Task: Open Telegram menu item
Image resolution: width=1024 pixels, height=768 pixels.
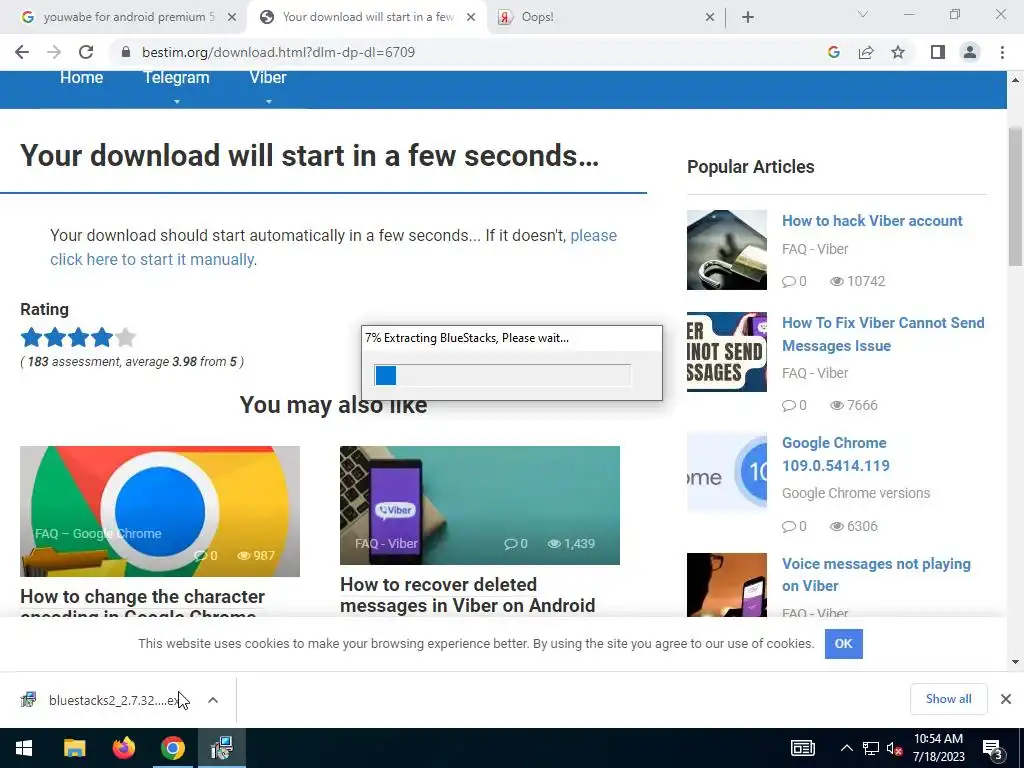Action: pos(176,77)
